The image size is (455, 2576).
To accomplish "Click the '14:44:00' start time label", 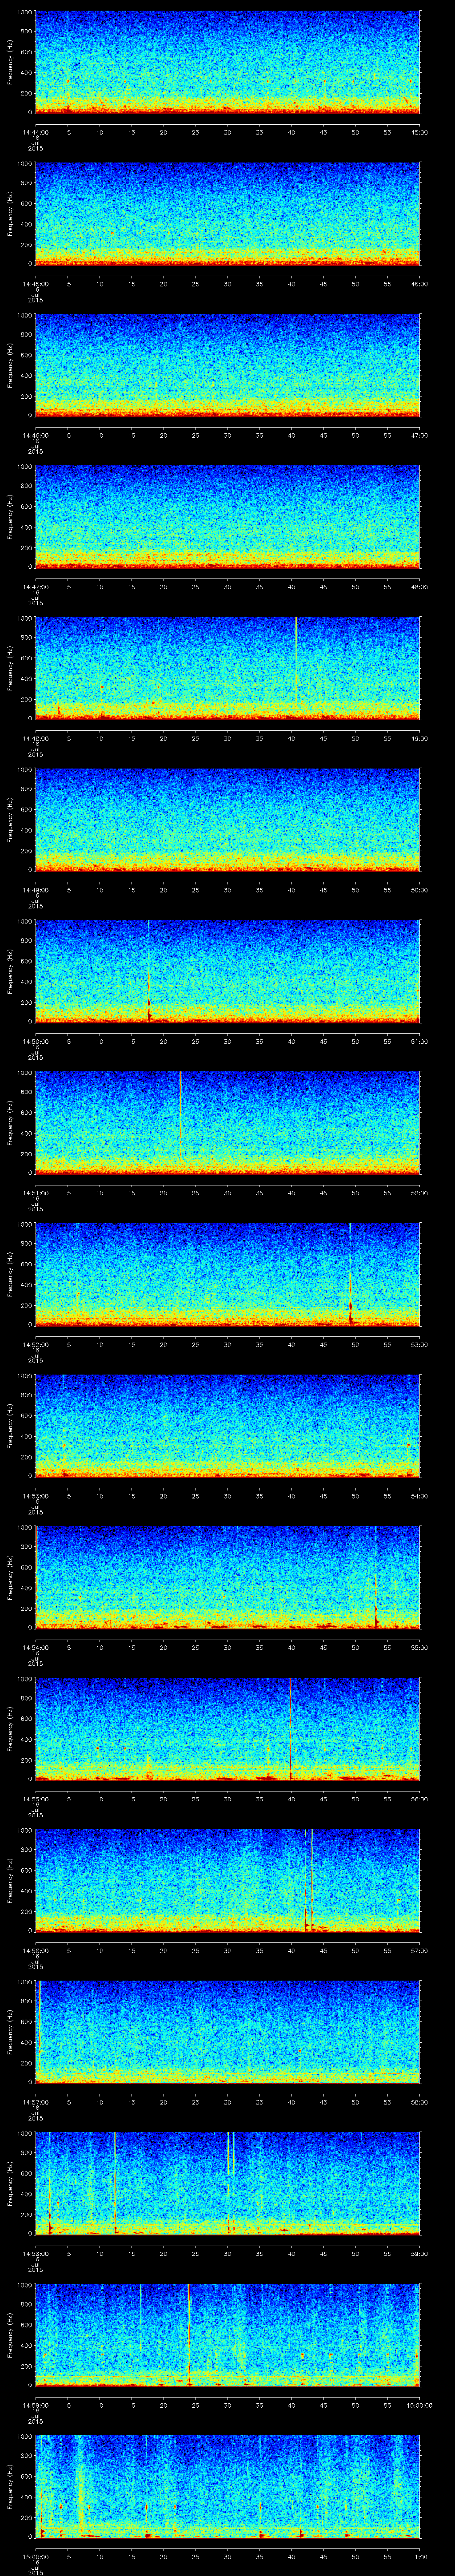I will 35,132.
